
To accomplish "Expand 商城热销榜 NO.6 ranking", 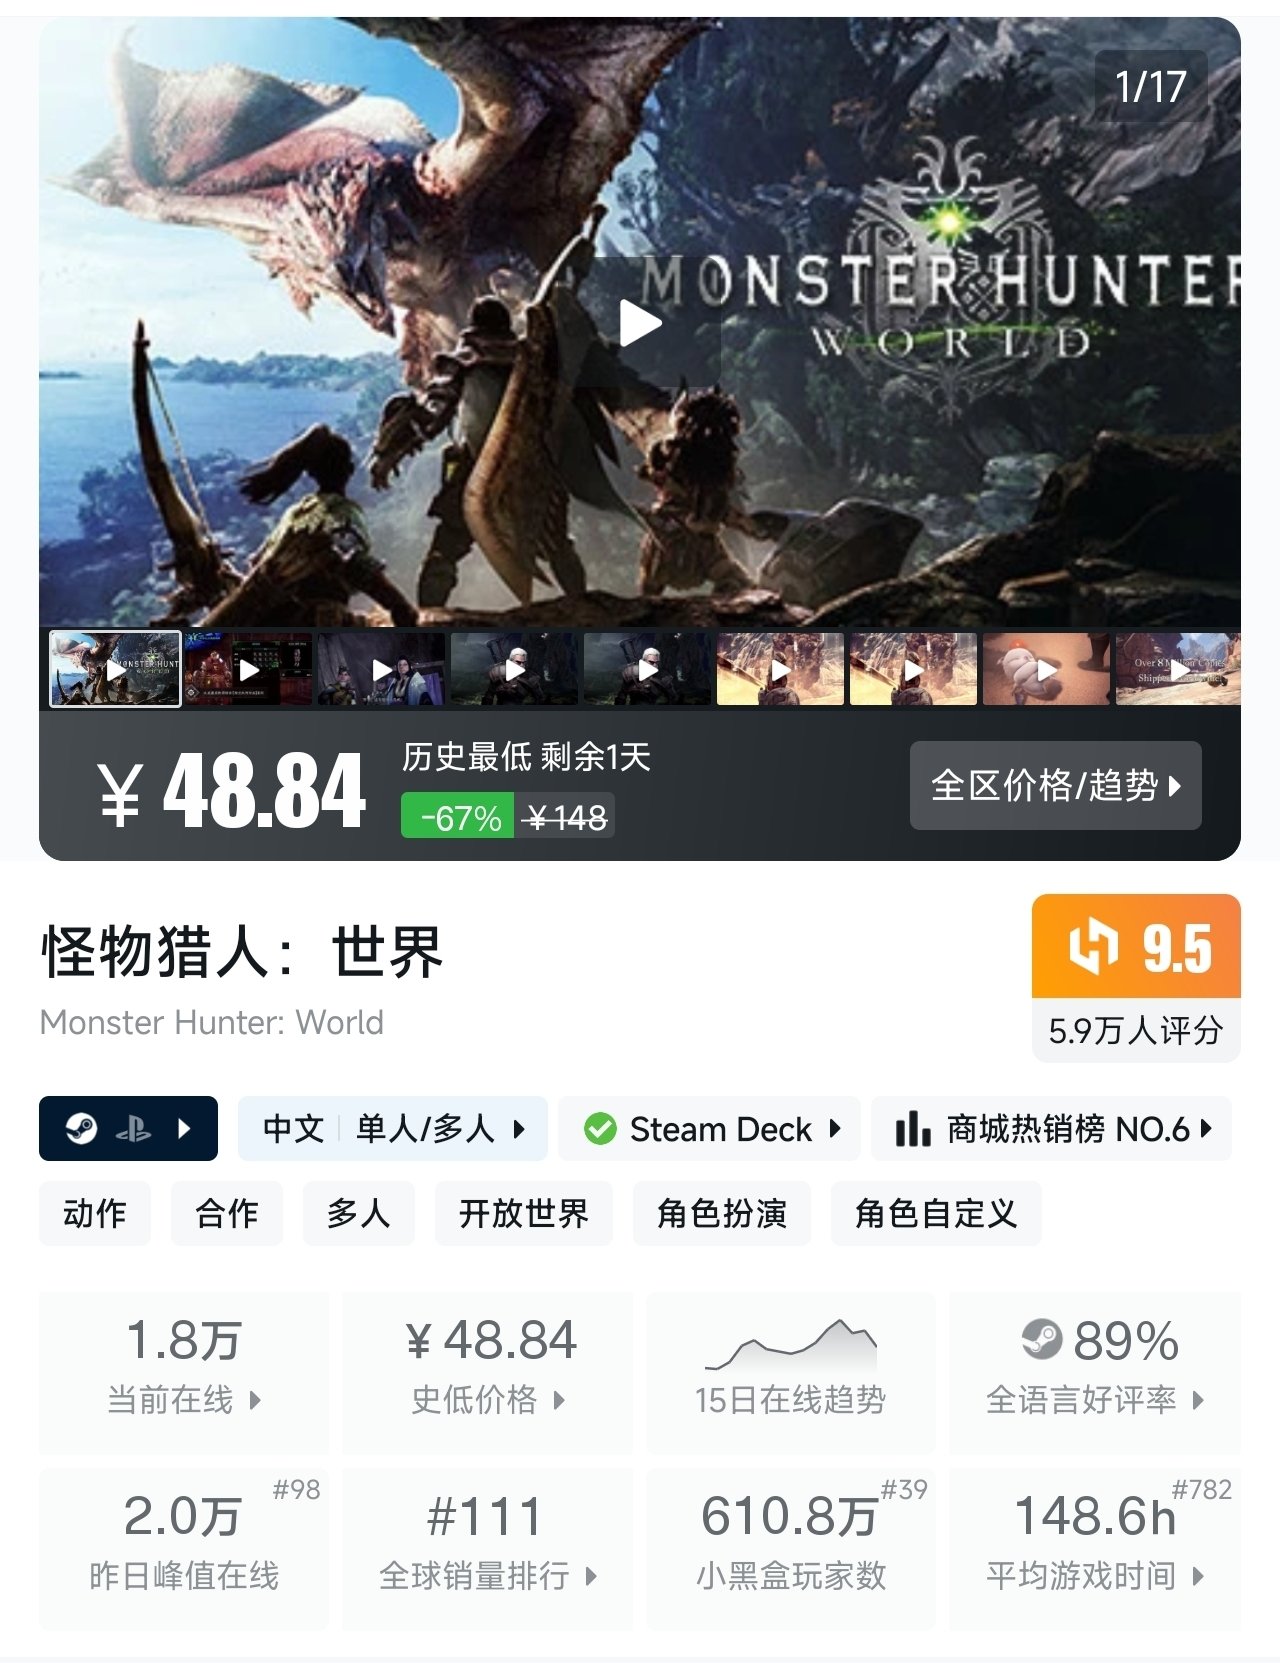I will click(1051, 1129).
